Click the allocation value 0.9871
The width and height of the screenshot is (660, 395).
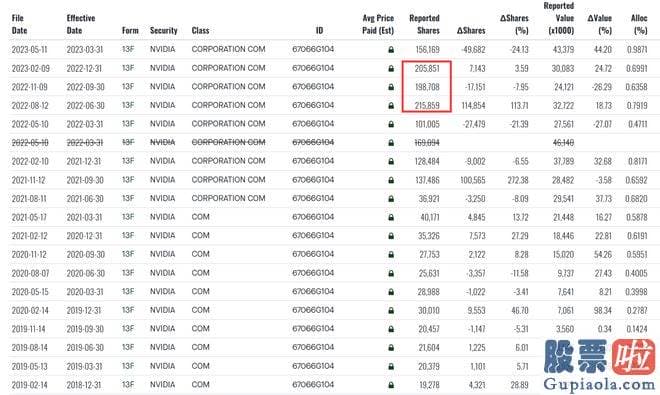(637, 50)
